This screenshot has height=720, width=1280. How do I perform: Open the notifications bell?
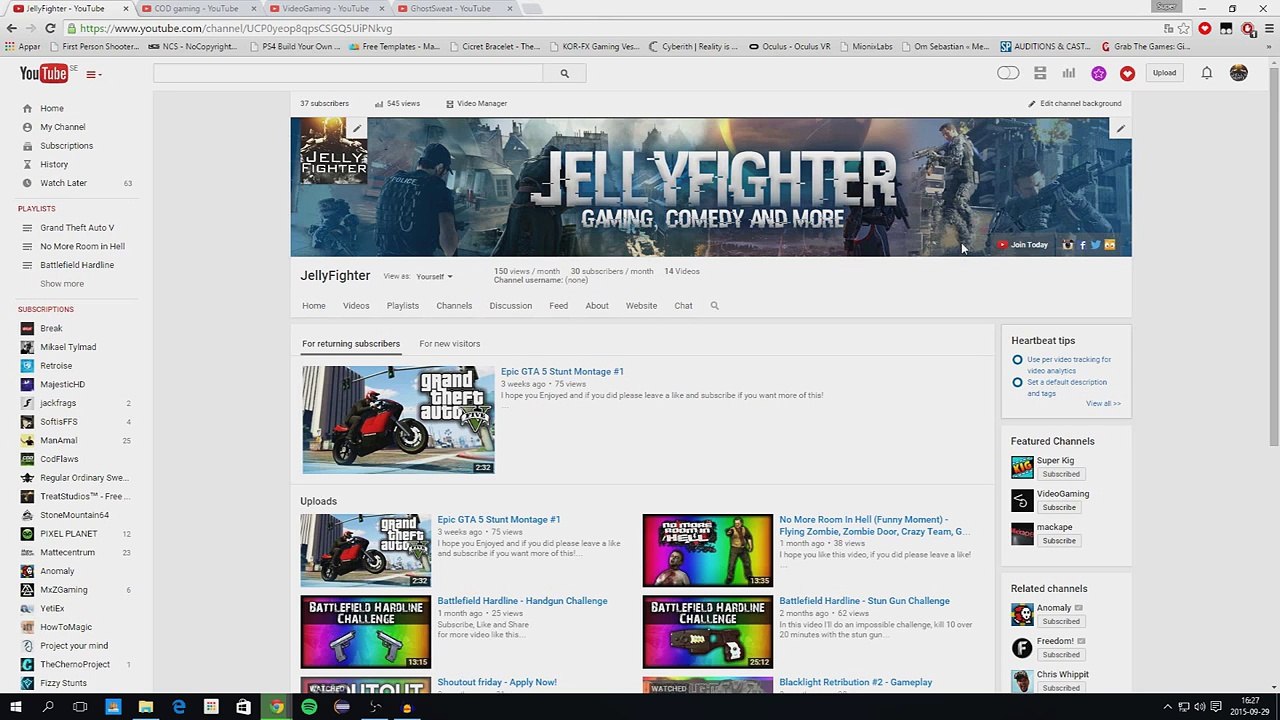(x=1207, y=73)
